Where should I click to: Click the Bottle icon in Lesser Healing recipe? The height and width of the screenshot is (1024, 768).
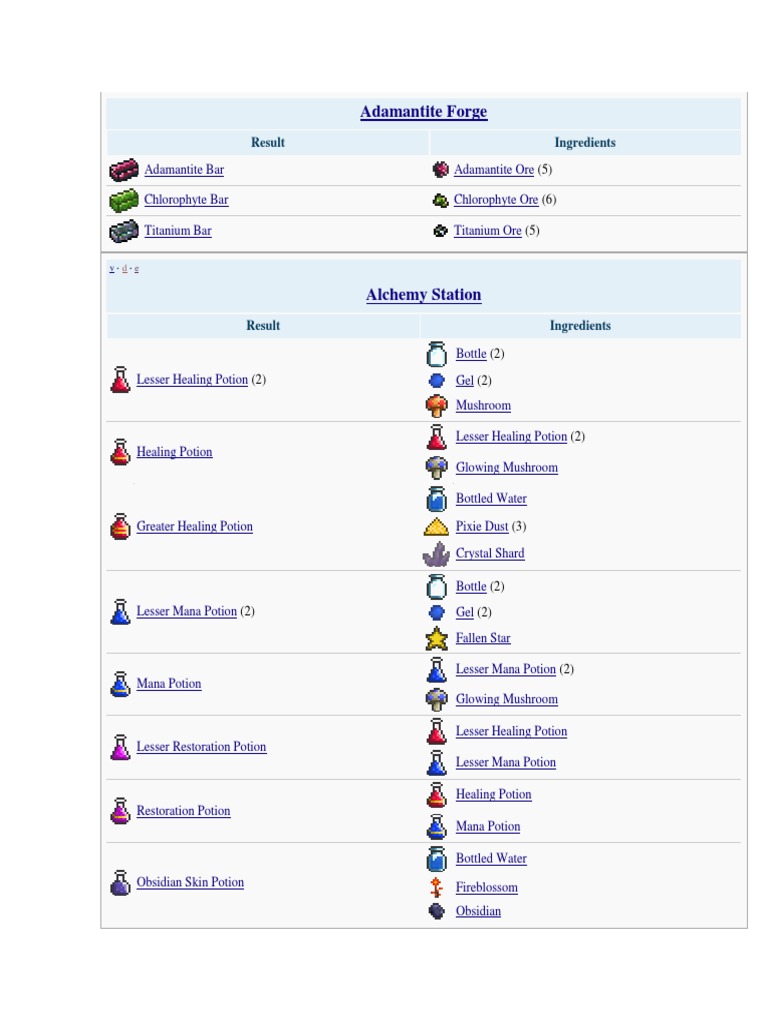(x=436, y=354)
